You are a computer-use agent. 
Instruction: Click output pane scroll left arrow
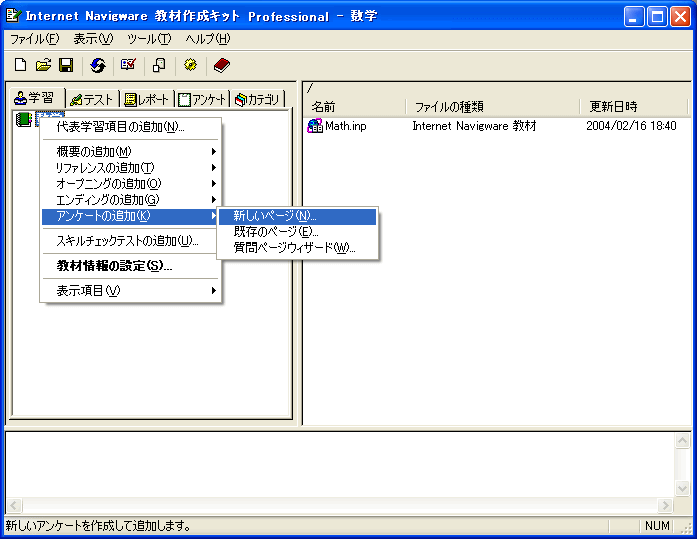point(14,505)
